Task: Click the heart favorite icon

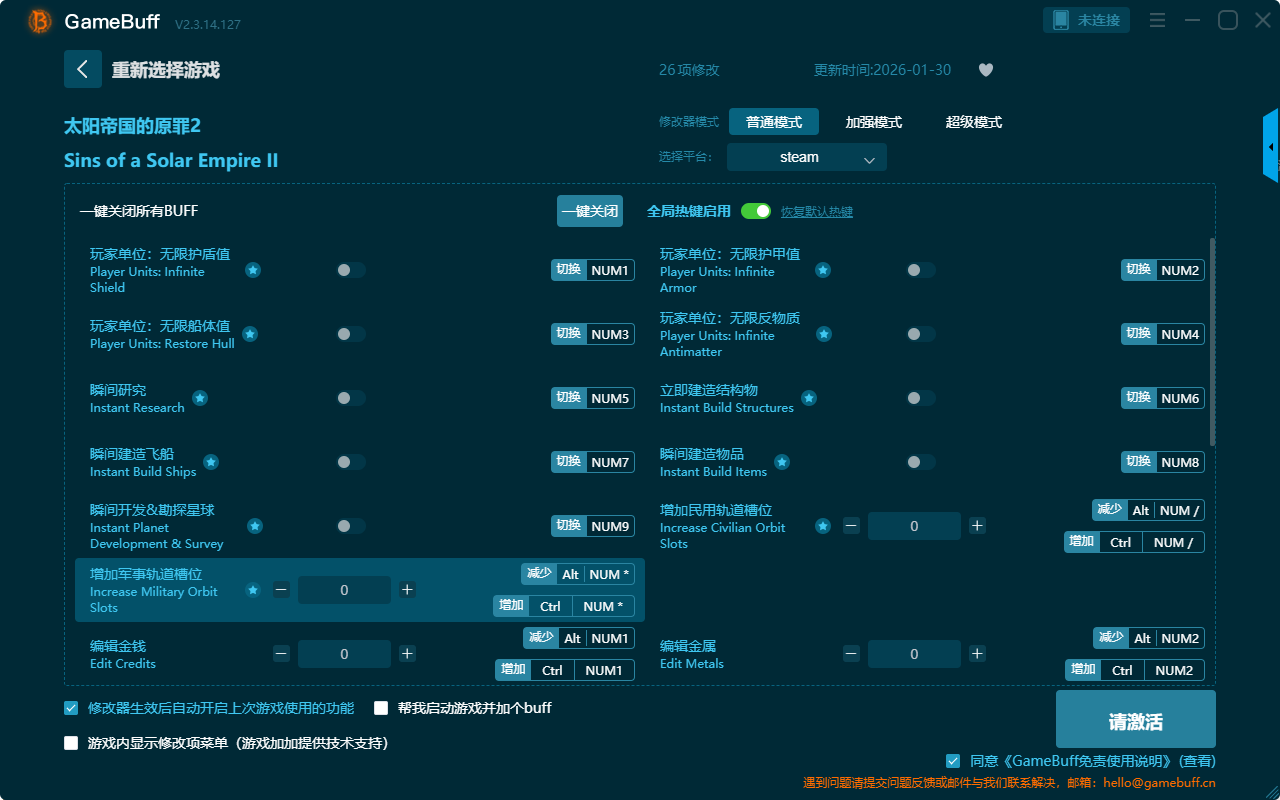Action: tap(985, 70)
